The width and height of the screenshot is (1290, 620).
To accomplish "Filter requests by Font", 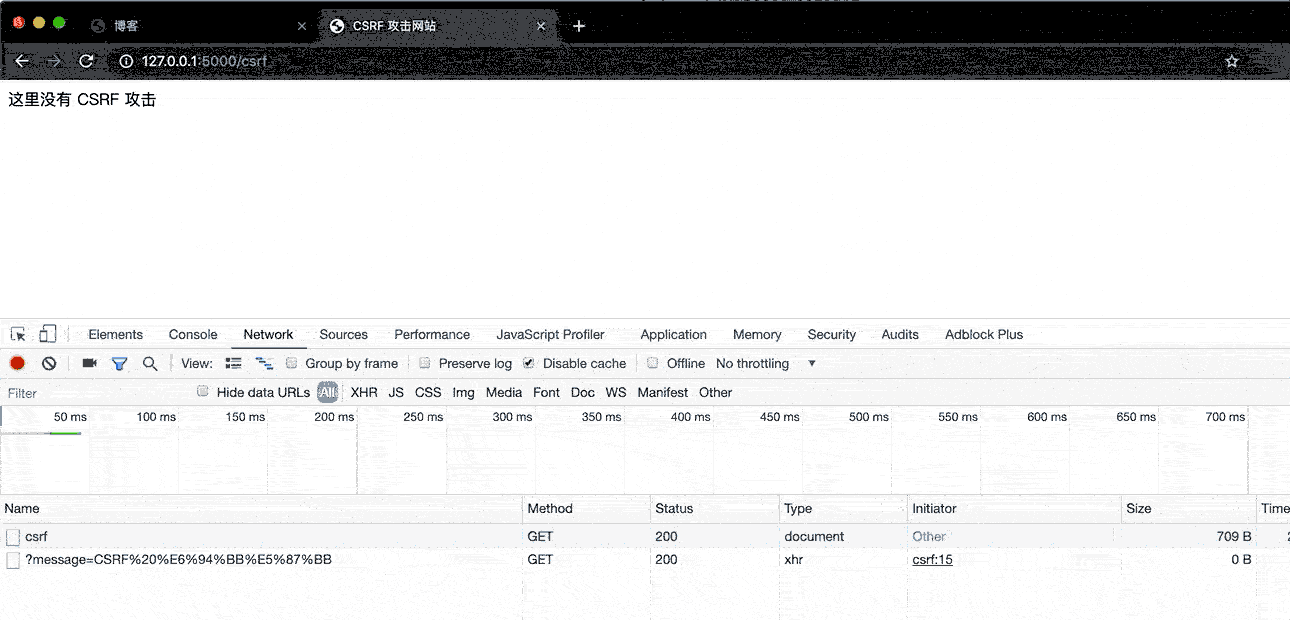I will [x=546, y=392].
